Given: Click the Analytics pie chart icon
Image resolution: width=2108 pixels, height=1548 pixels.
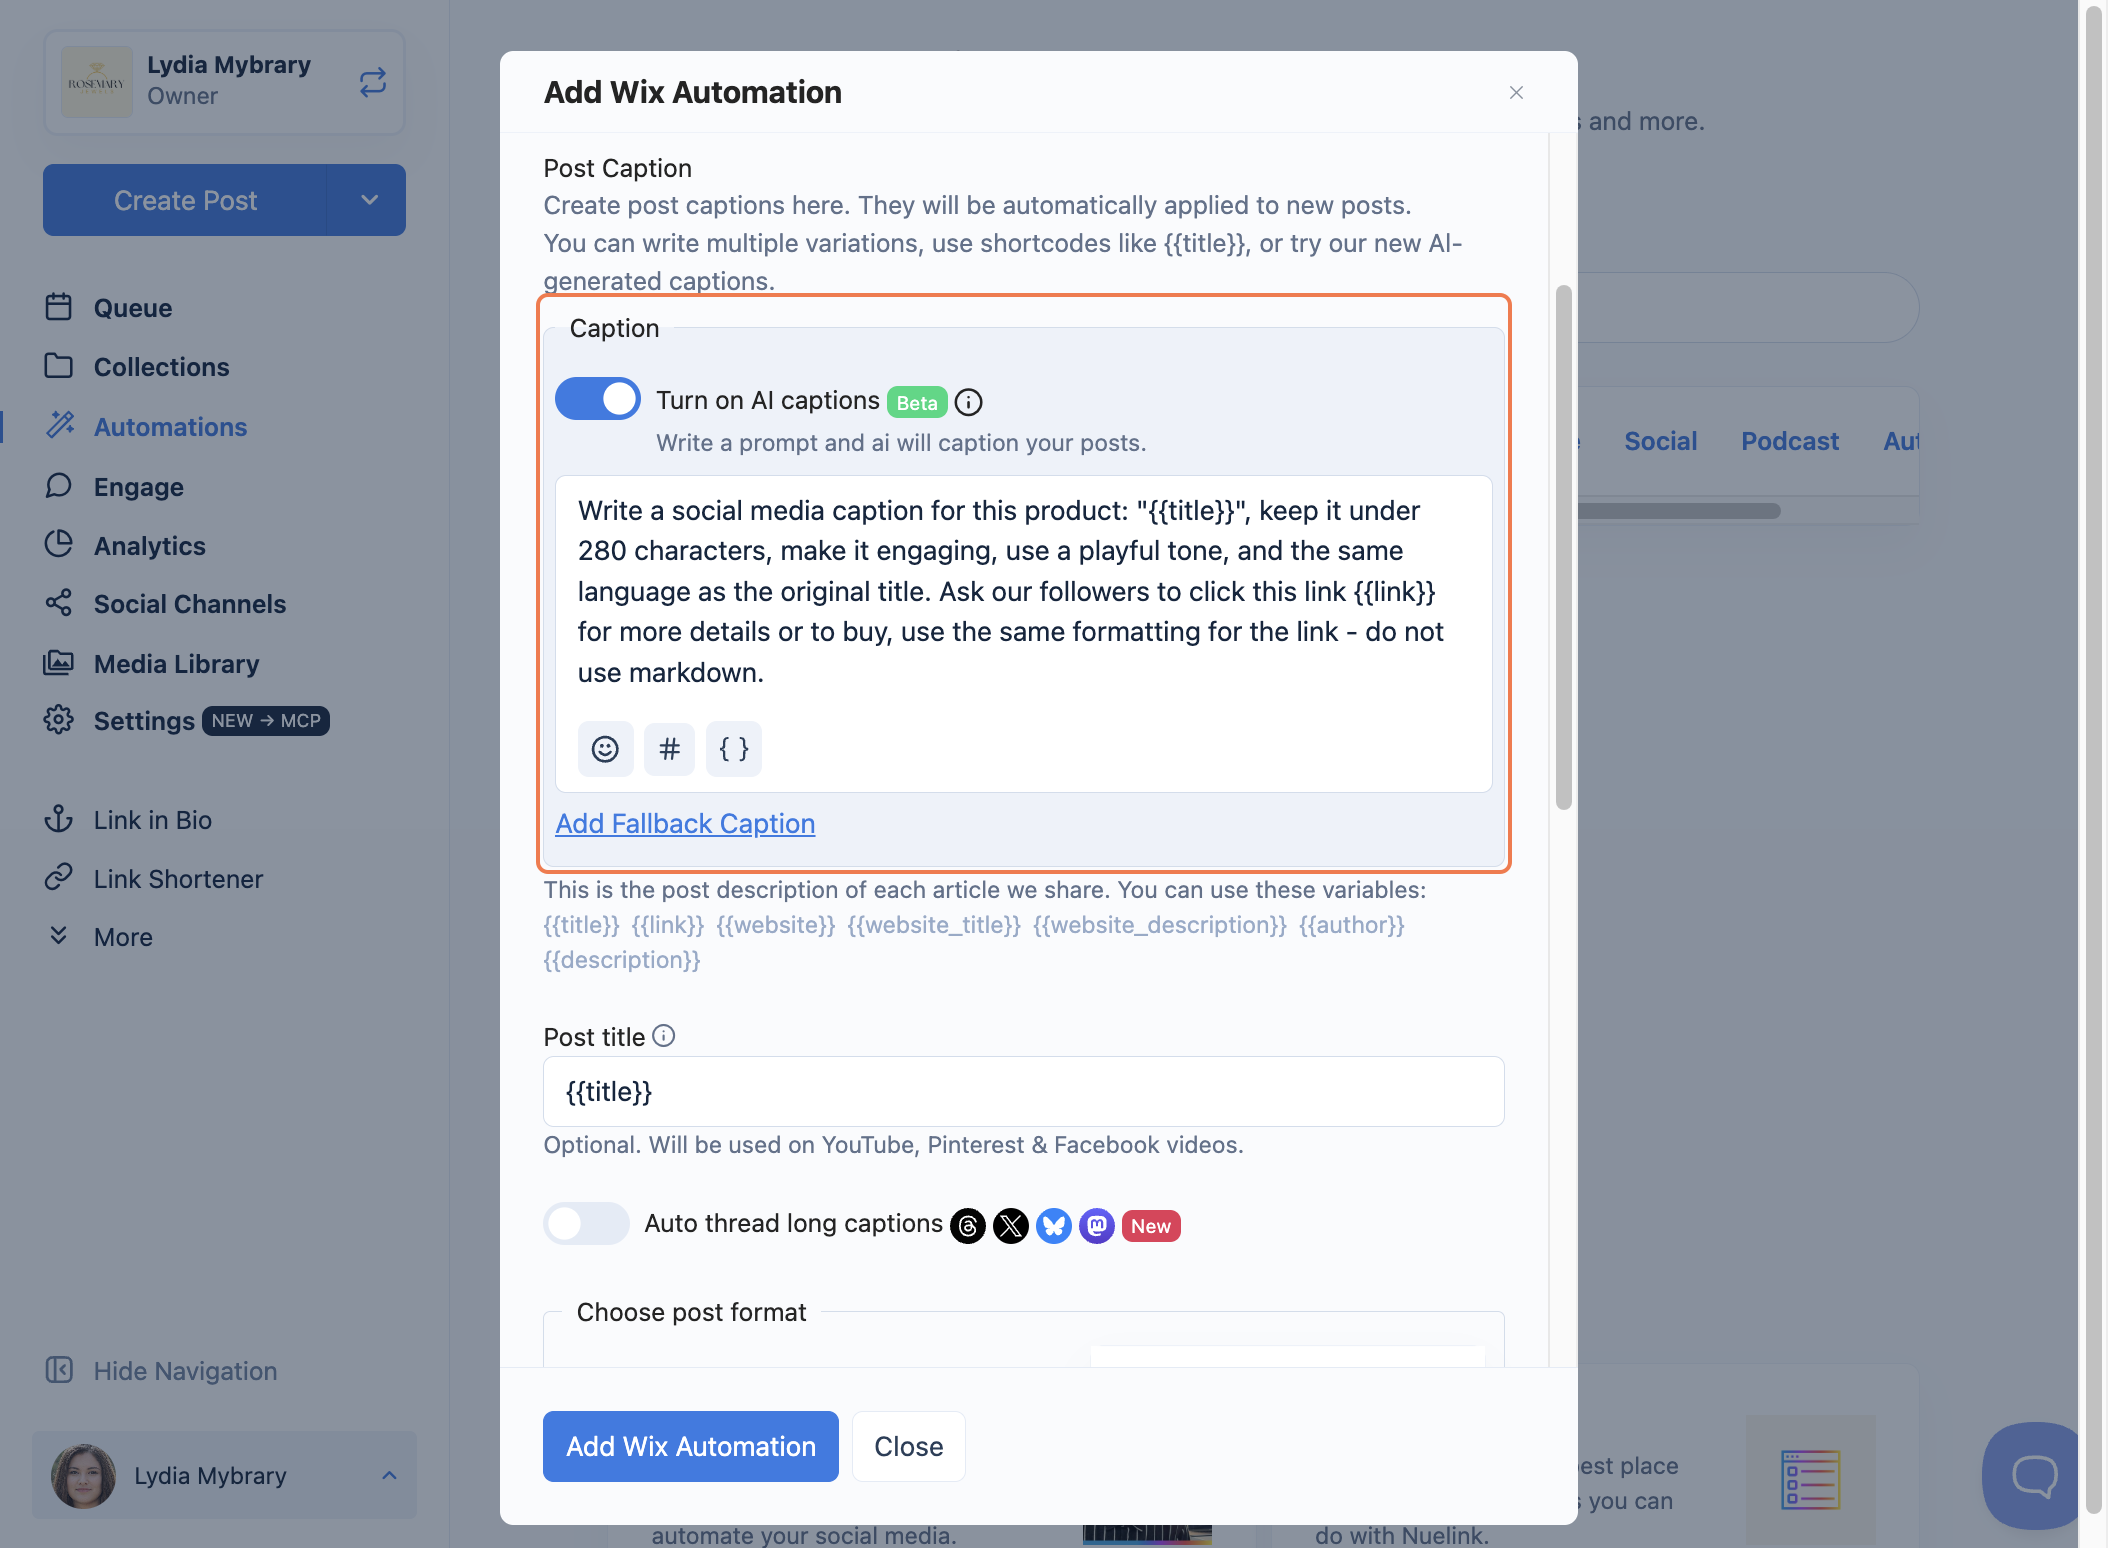Looking at the screenshot, I should click(59, 544).
